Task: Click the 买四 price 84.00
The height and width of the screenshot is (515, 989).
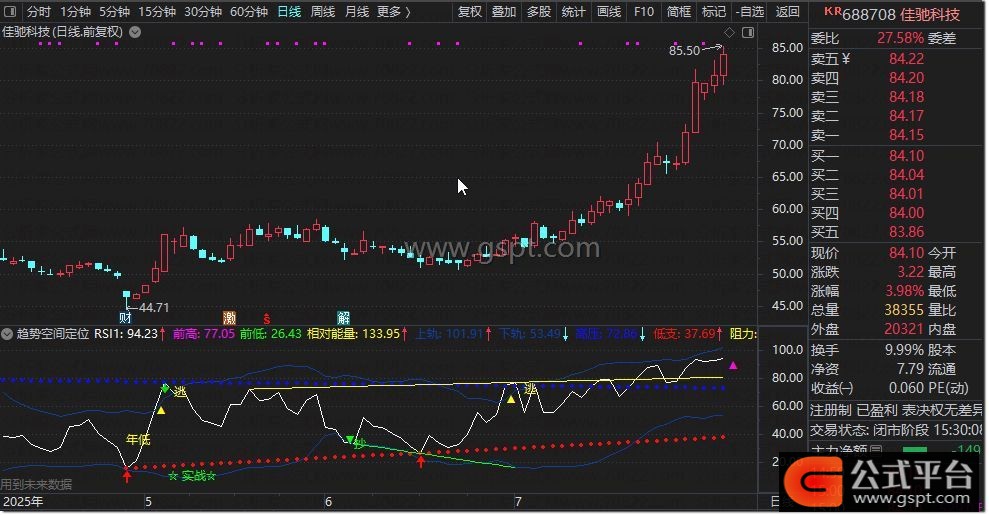Action: click(x=906, y=212)
